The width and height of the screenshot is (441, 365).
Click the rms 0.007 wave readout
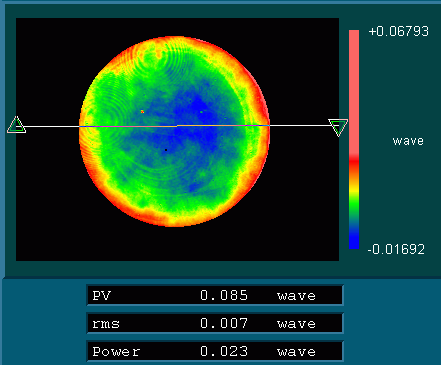tap(215, 323)
